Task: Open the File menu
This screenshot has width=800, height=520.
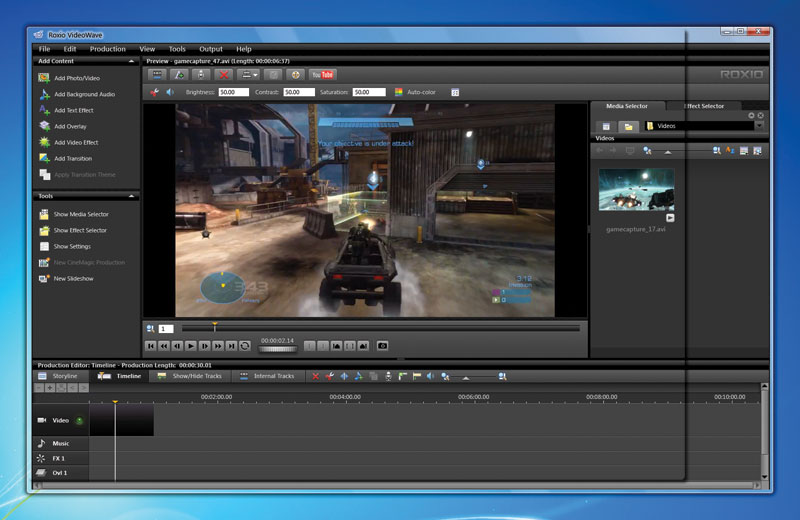Action: coord(44,49)
